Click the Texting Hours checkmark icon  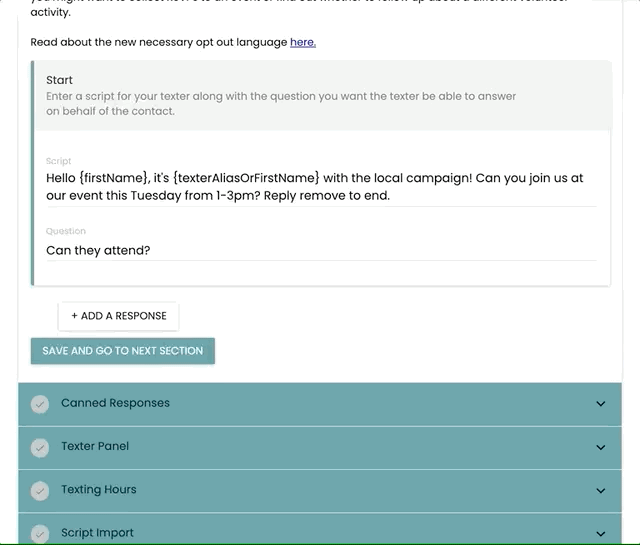(40, 490)
